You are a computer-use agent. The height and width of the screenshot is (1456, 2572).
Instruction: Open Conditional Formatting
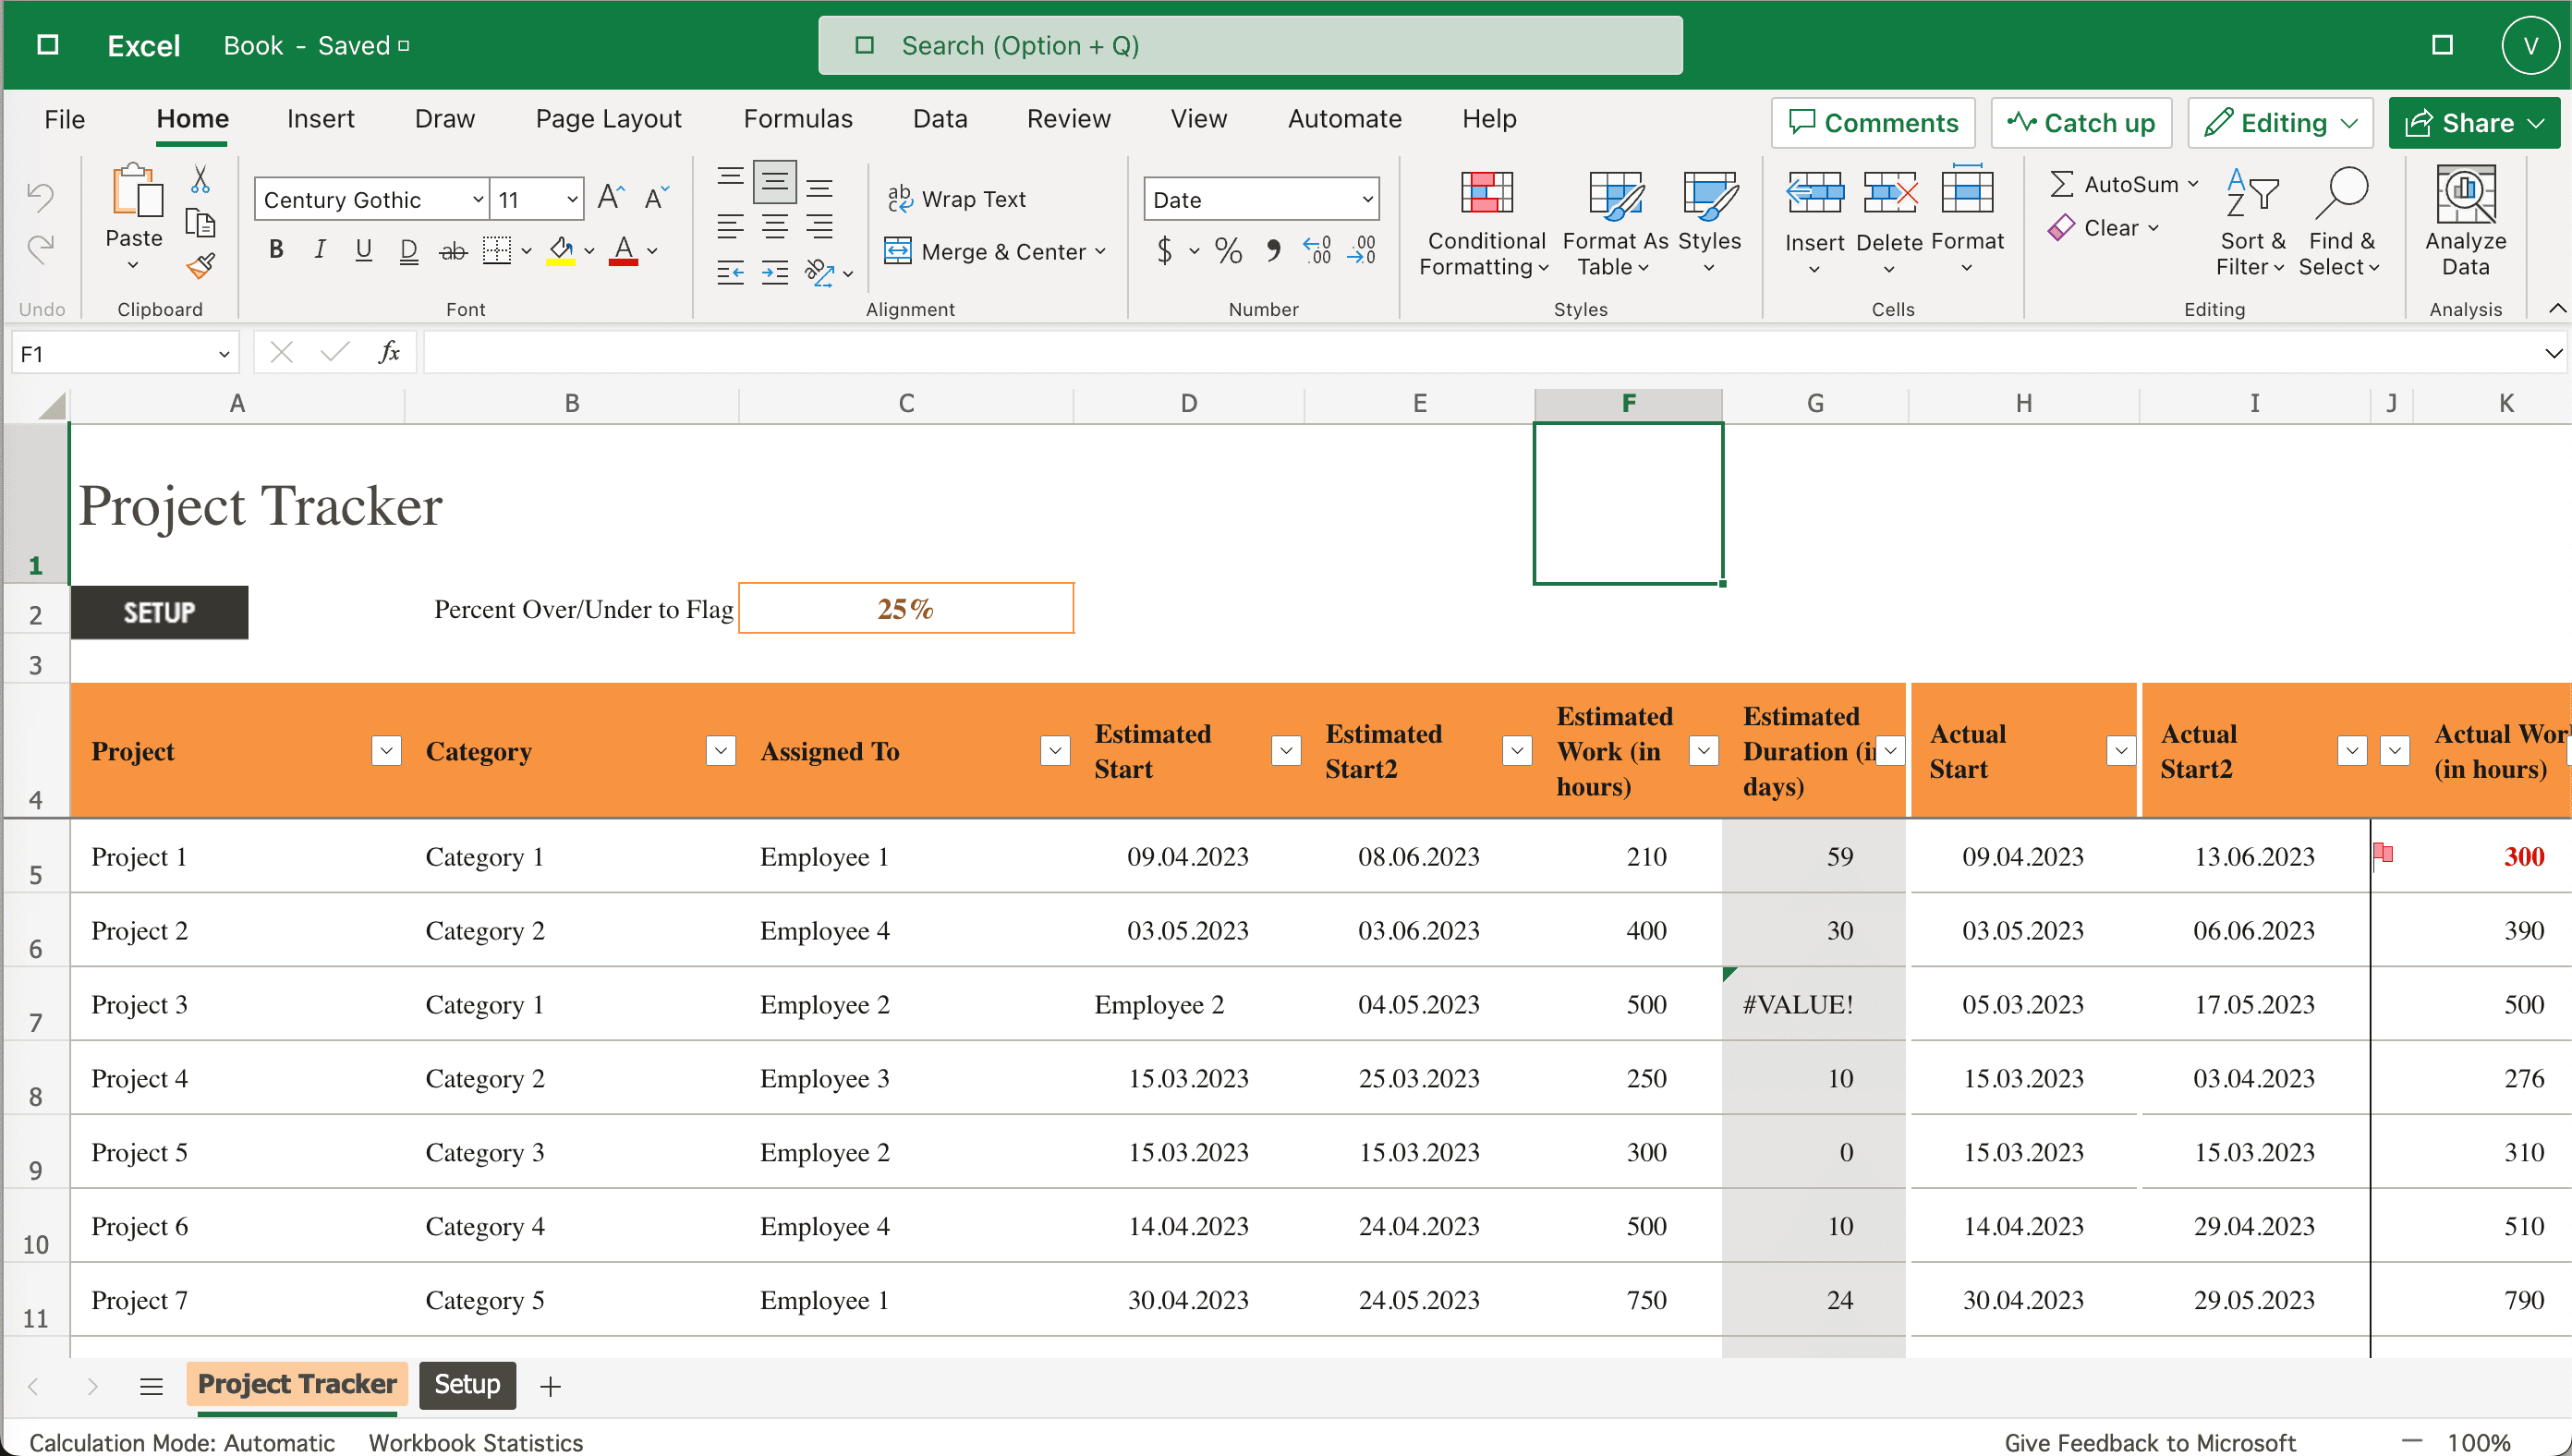(1486, 222)
